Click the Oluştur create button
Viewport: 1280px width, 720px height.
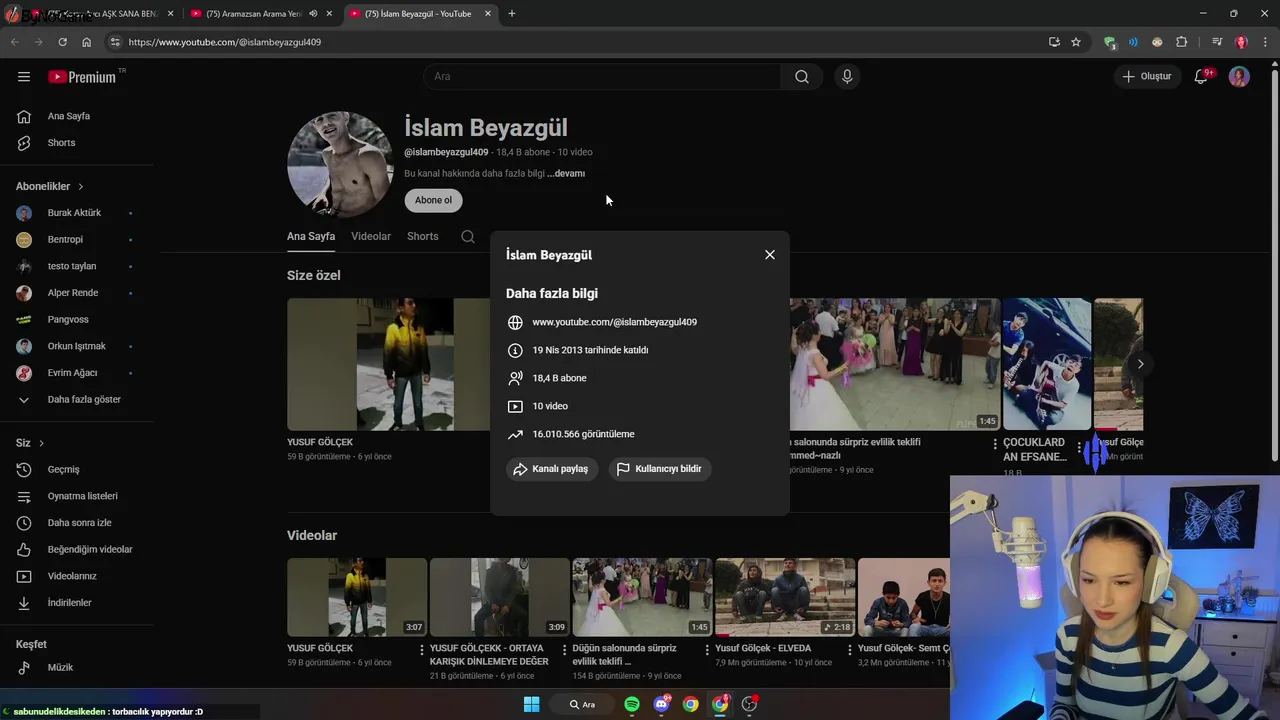[1146, 76]
